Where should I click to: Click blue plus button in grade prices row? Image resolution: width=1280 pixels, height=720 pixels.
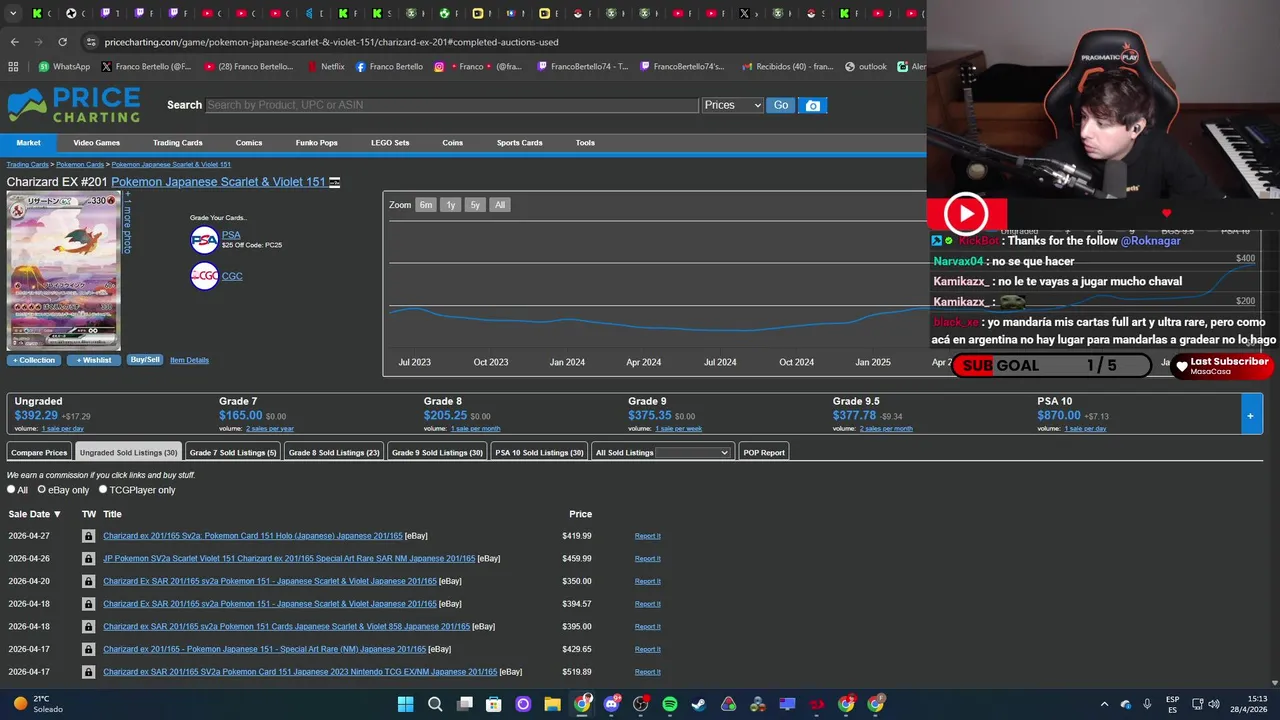(x=1250, y=415)
